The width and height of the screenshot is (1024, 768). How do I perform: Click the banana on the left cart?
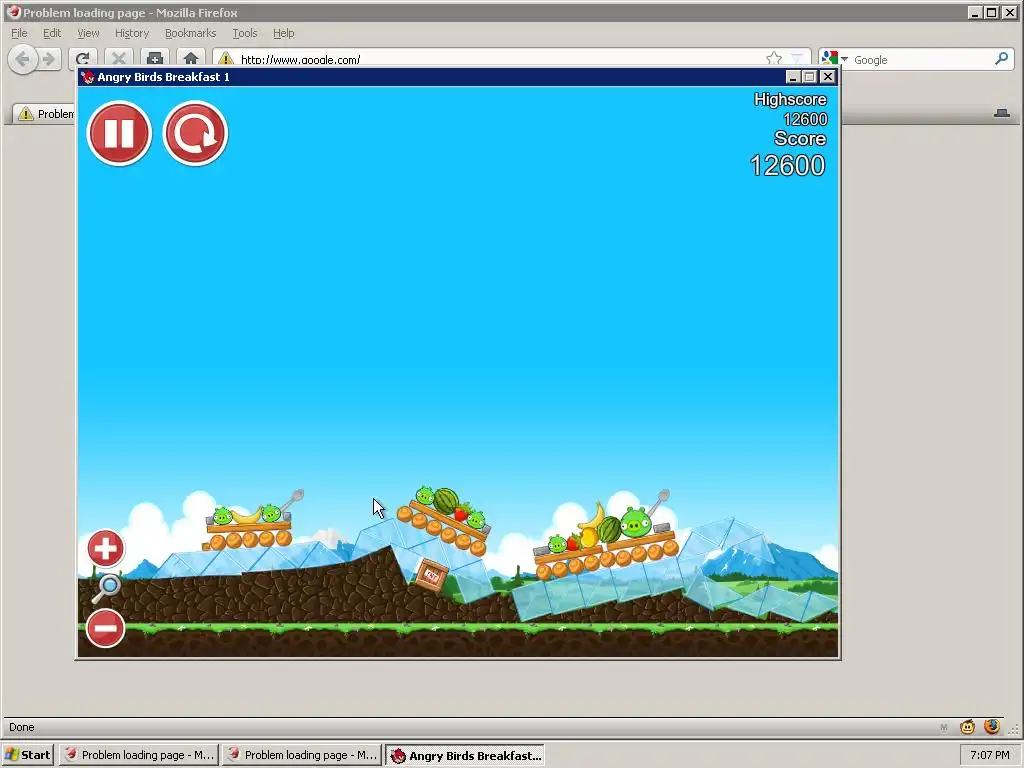pyautogui.click(x=247, y=515)
